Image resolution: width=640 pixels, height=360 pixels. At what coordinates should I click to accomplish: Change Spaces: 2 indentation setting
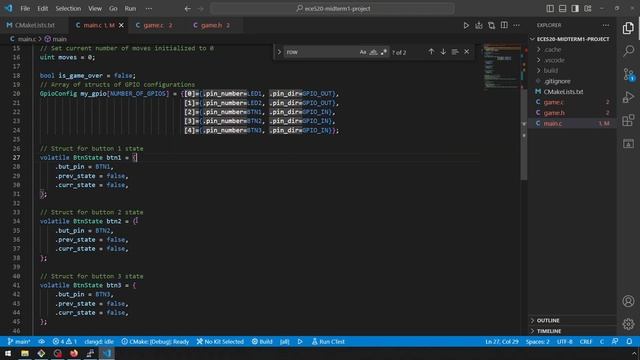click(538, 342)
